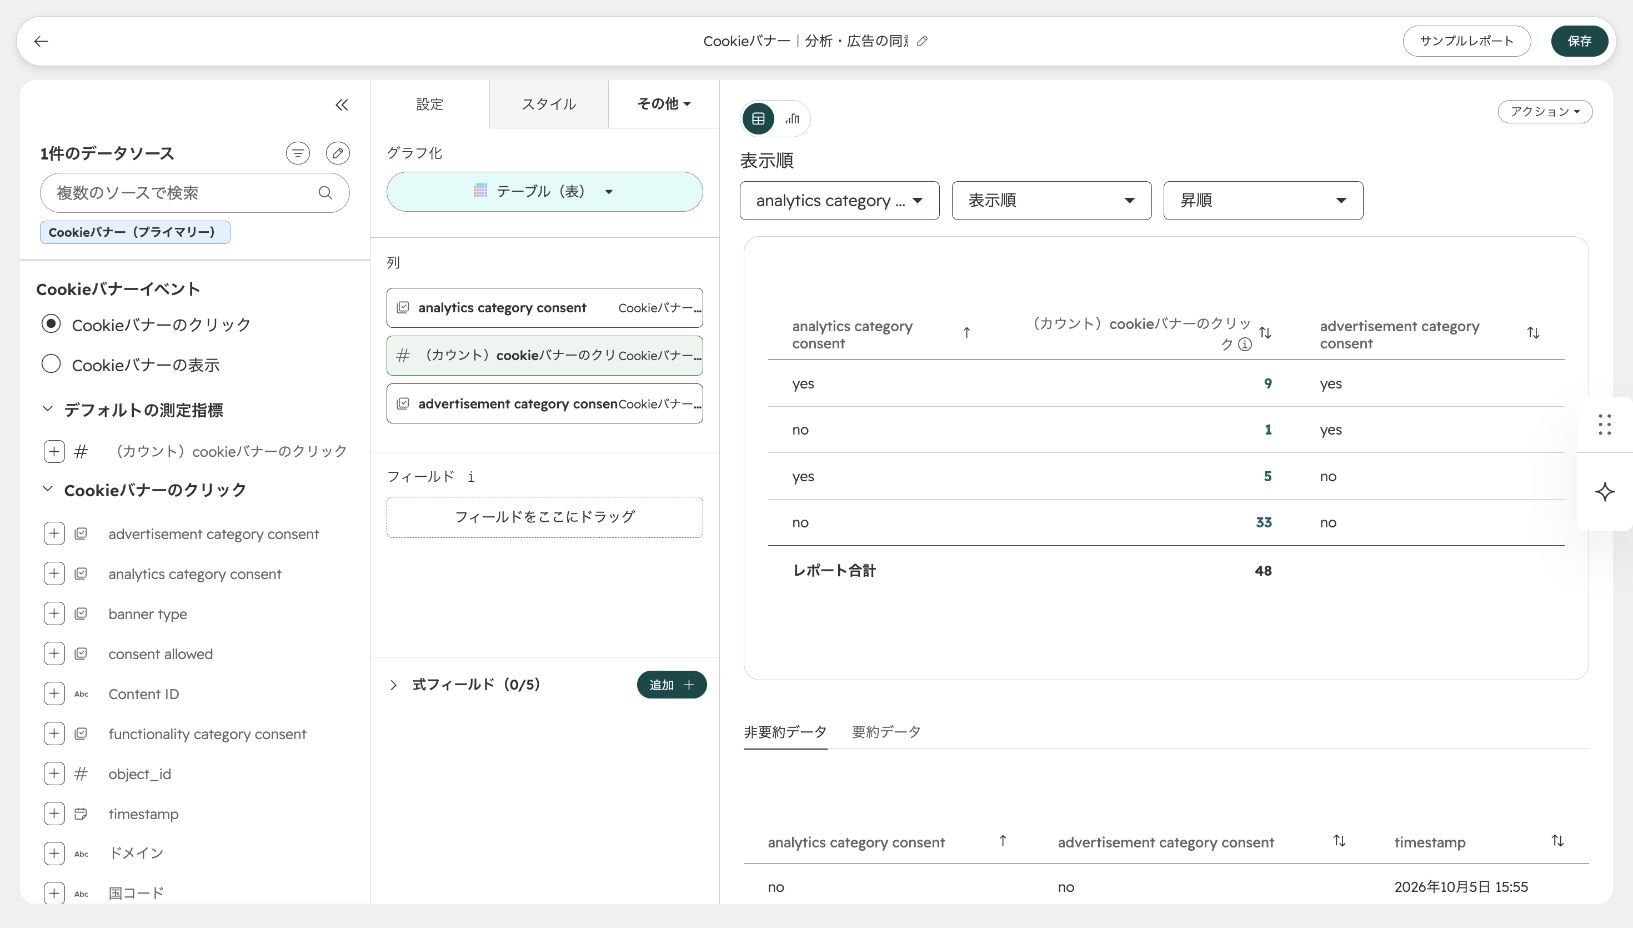The height and width of the screenshot is (928, 1633).
Task: Add Content ID field with plus icon
Action: 54,694
